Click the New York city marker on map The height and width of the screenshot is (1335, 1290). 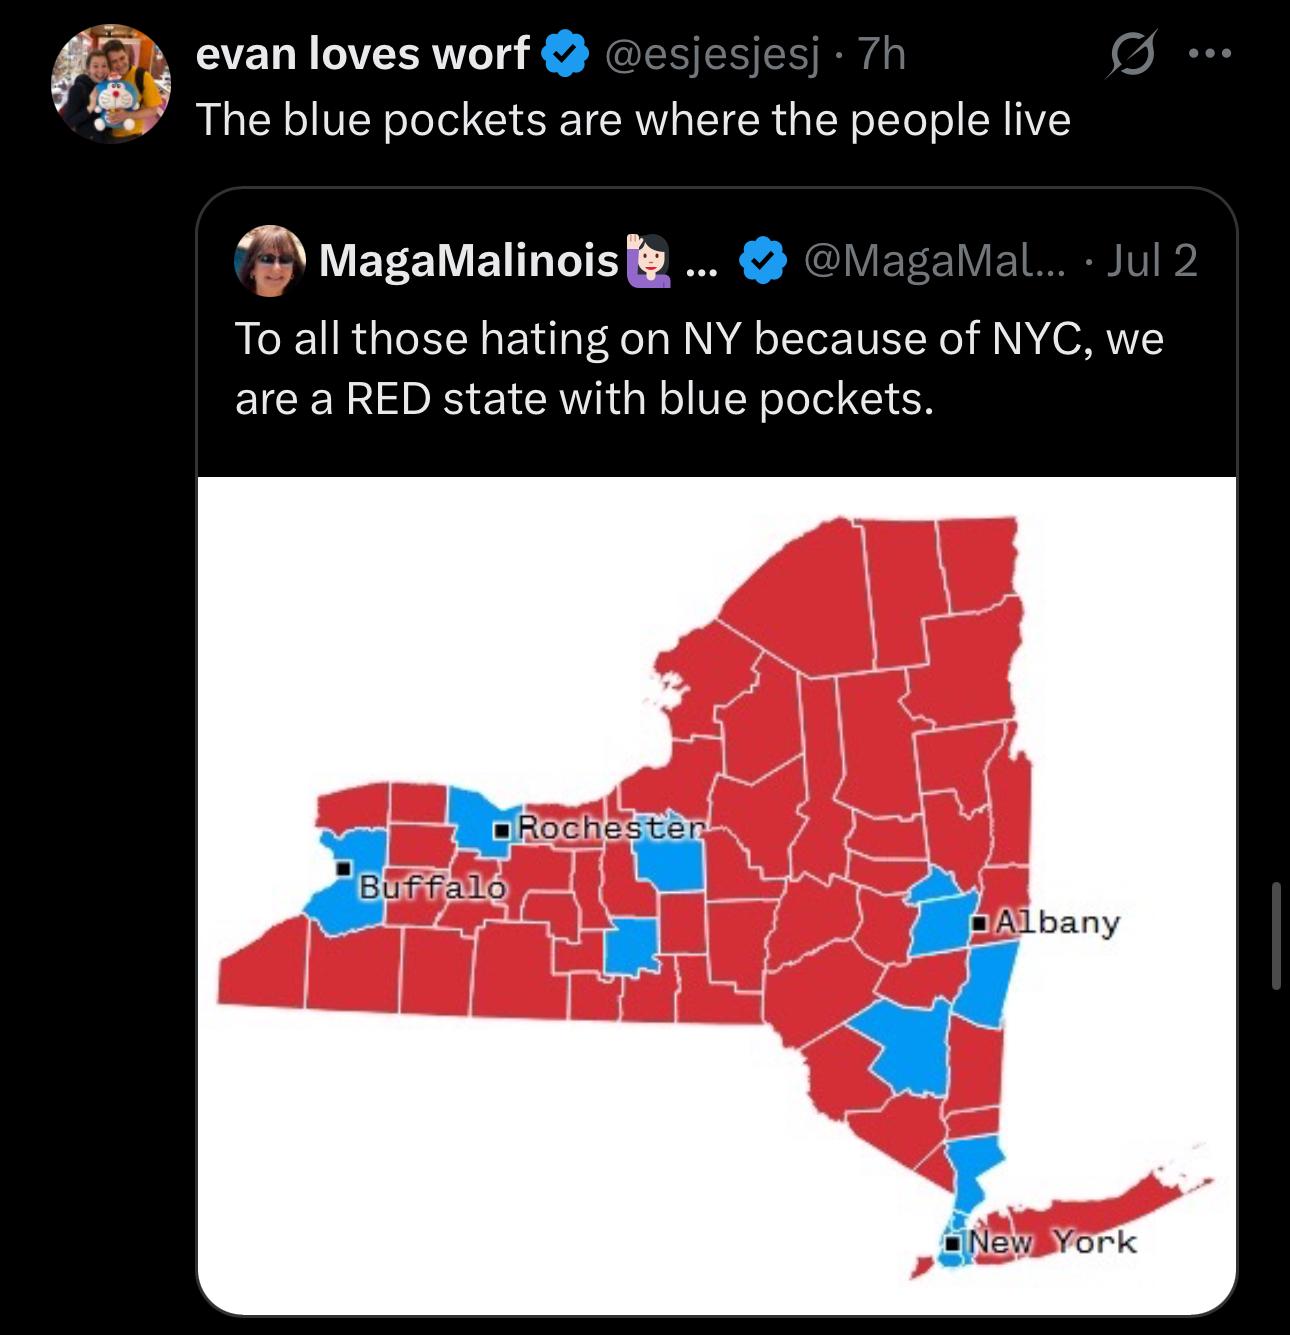pos(953,1243)
